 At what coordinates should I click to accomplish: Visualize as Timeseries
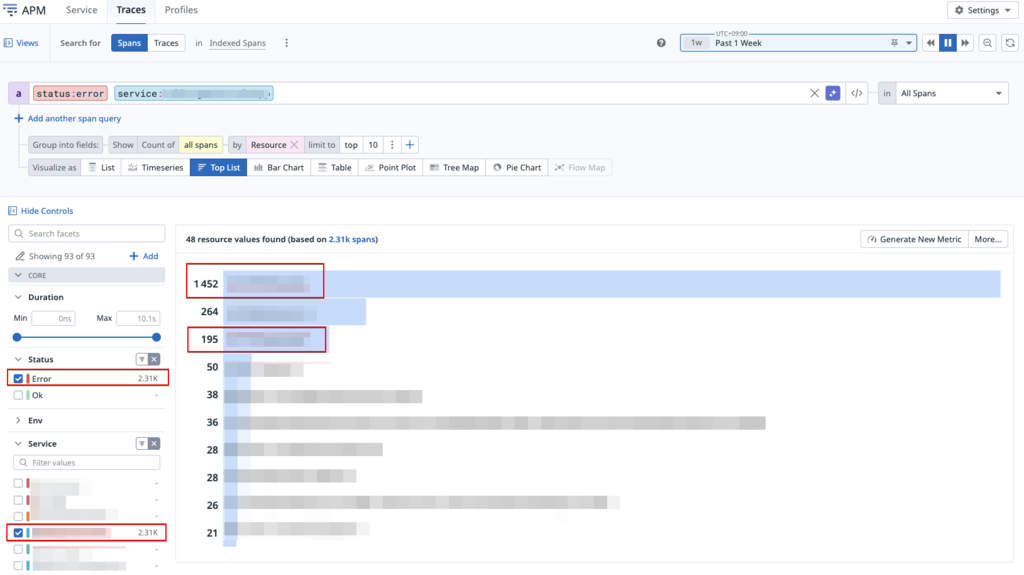(x=155, y=168)
